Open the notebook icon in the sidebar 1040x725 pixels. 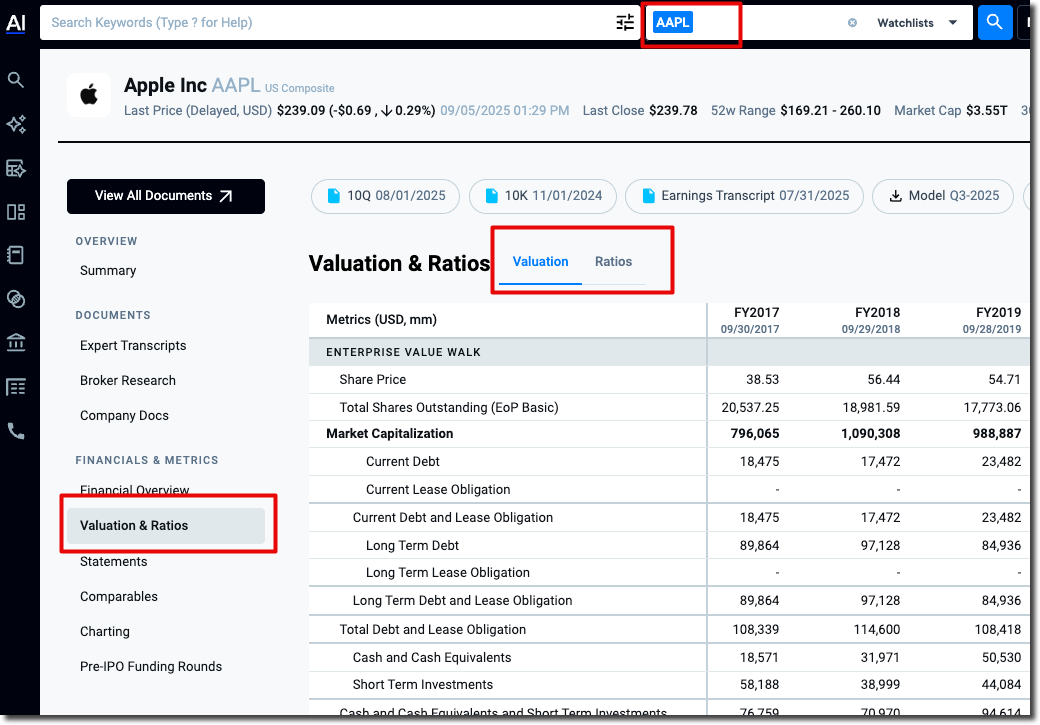16,255
